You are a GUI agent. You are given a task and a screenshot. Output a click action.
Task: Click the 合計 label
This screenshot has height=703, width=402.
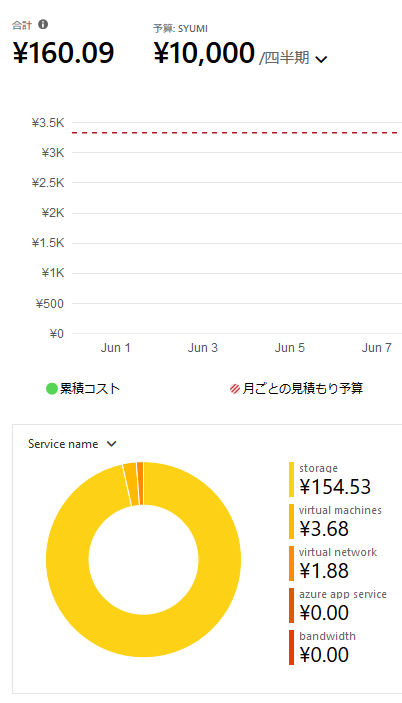tap(22, 25)
